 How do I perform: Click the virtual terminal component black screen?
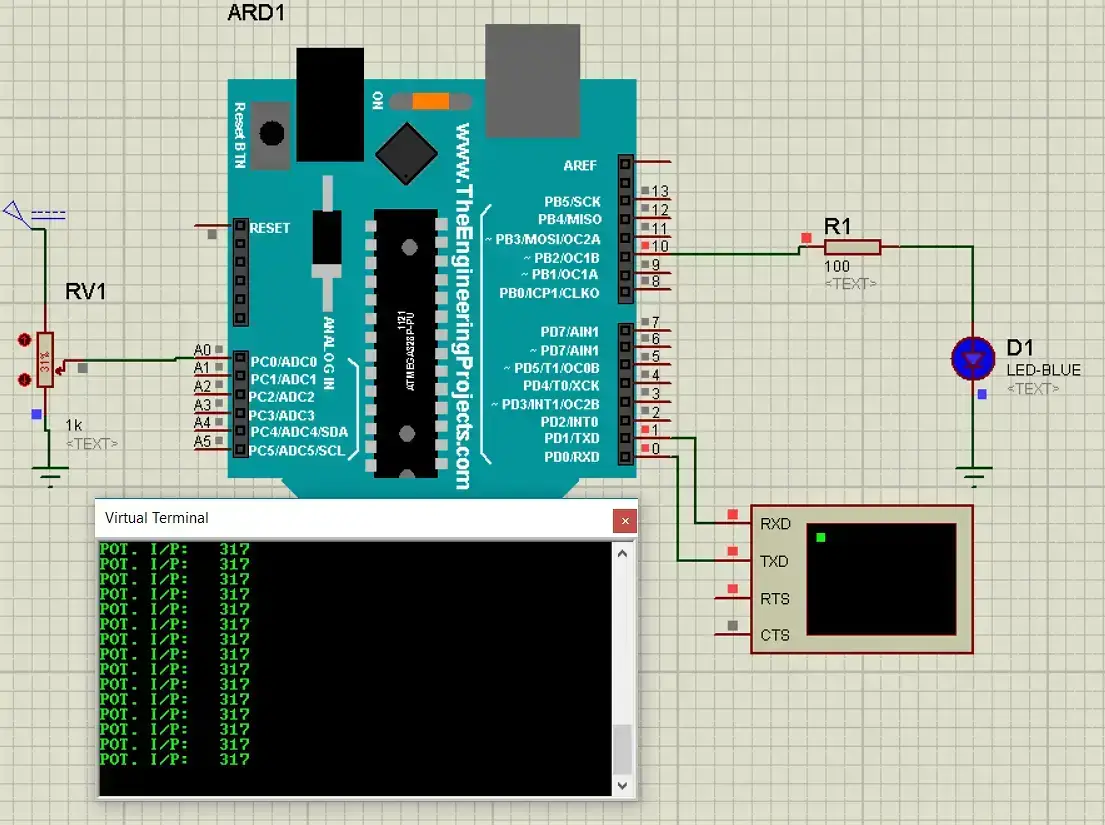881,579
